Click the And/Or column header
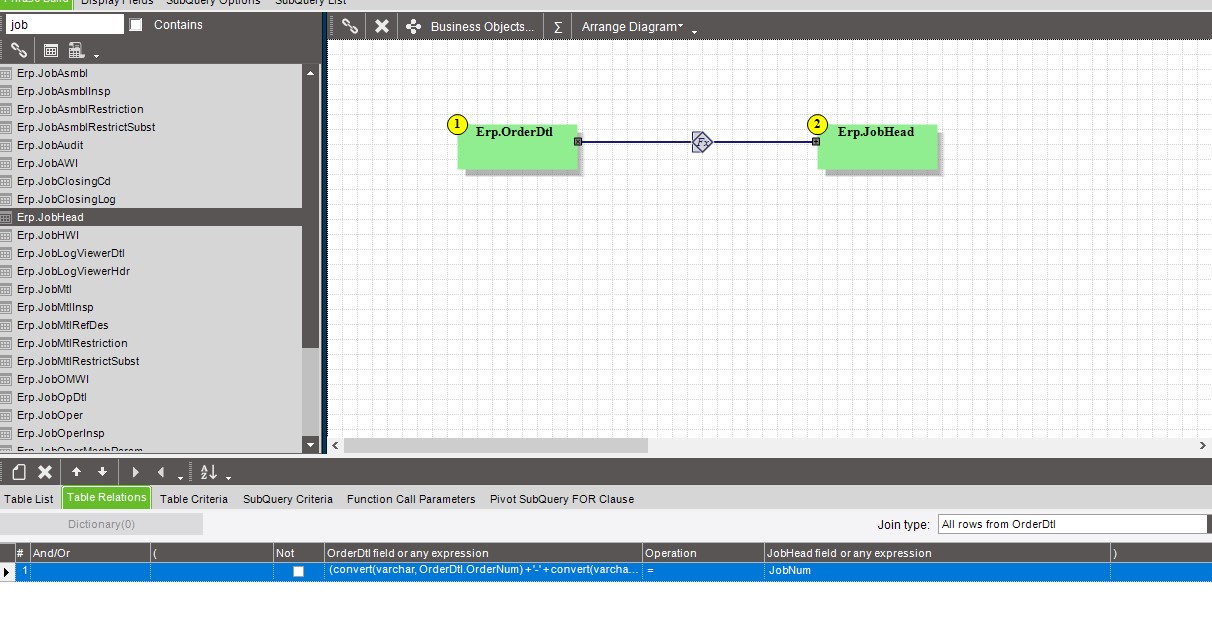1212x637 pixels. click(90, 553)
